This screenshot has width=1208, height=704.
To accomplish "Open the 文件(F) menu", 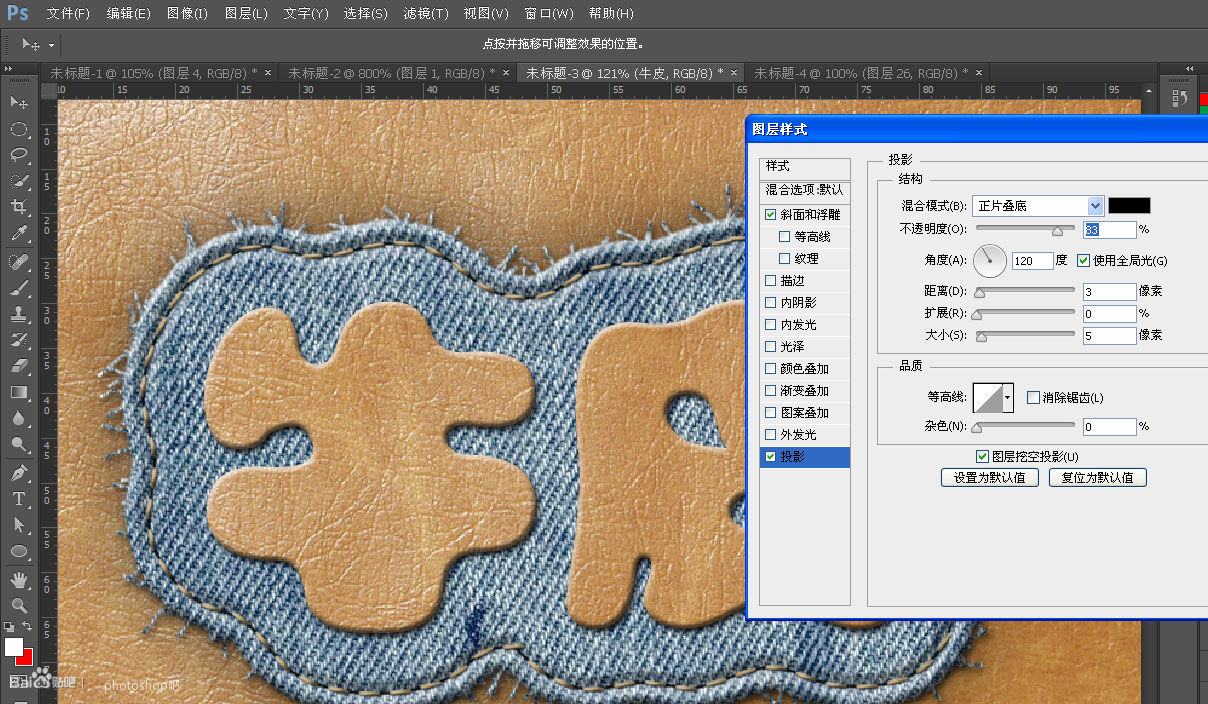I will 68,14.
